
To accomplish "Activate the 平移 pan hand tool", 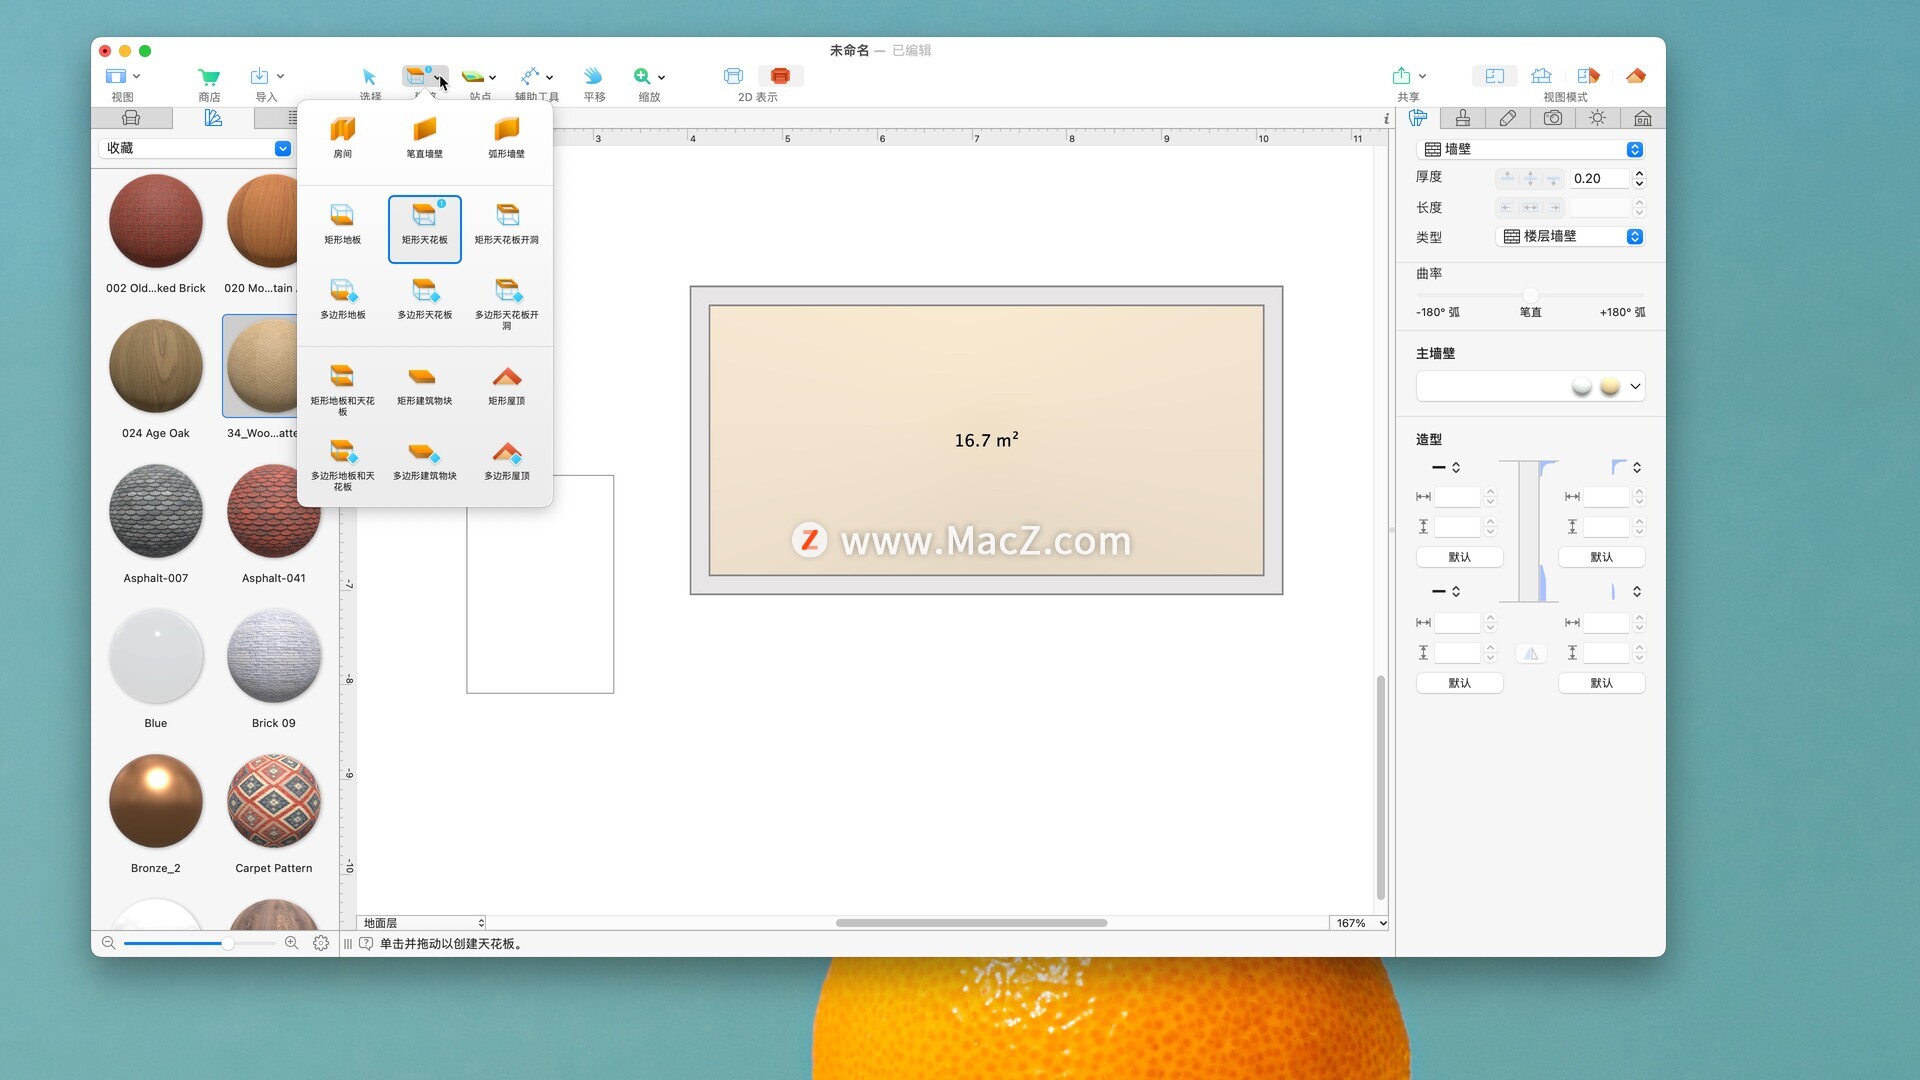I will point(594,76).
